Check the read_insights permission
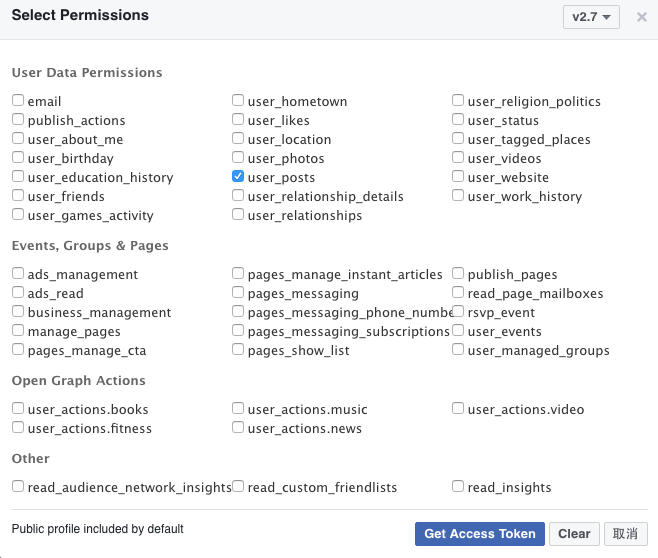 click(x=458, y=487)
